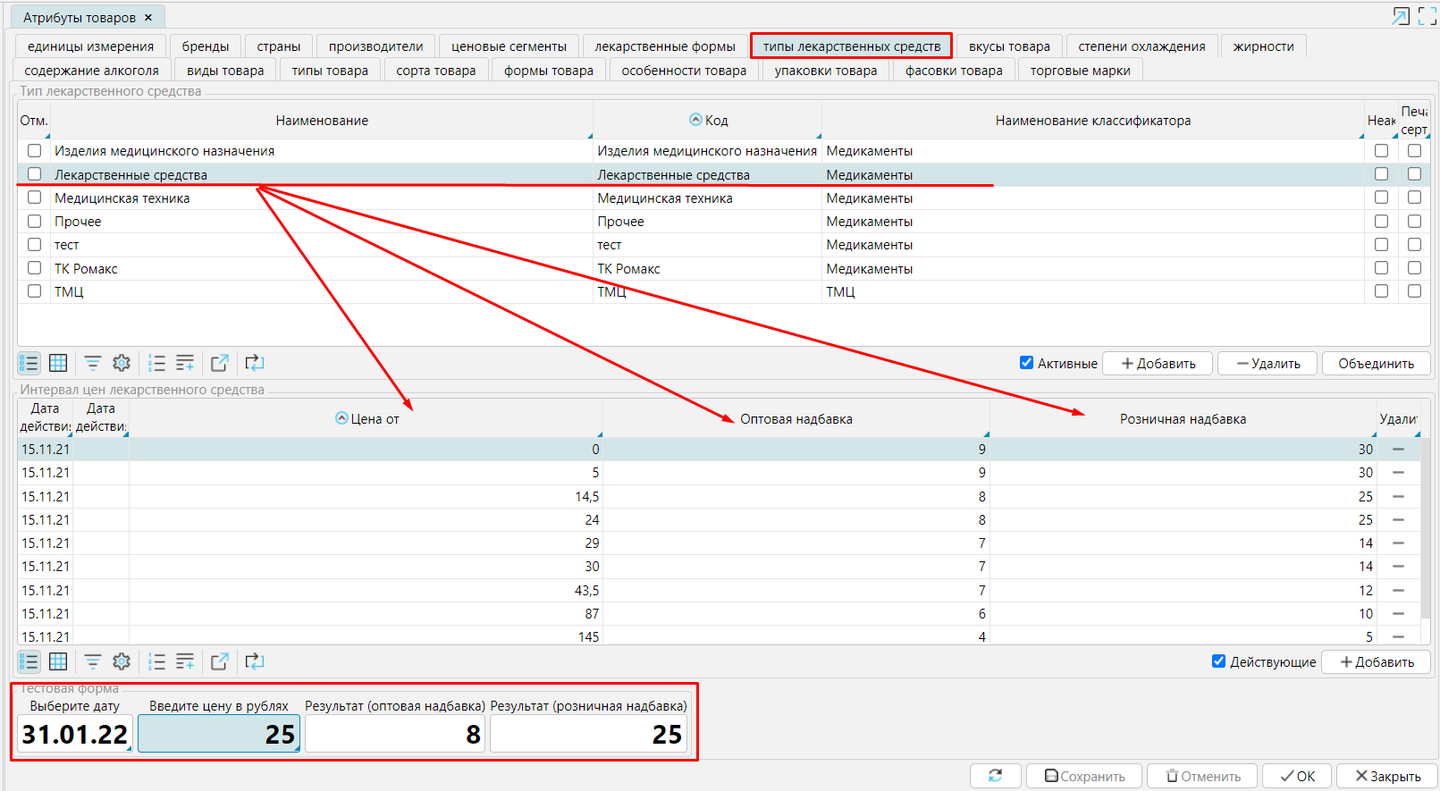Switch to the торговые марки tab
The height and width of the screenshot is (791, 1440).
click(1080, 70)
